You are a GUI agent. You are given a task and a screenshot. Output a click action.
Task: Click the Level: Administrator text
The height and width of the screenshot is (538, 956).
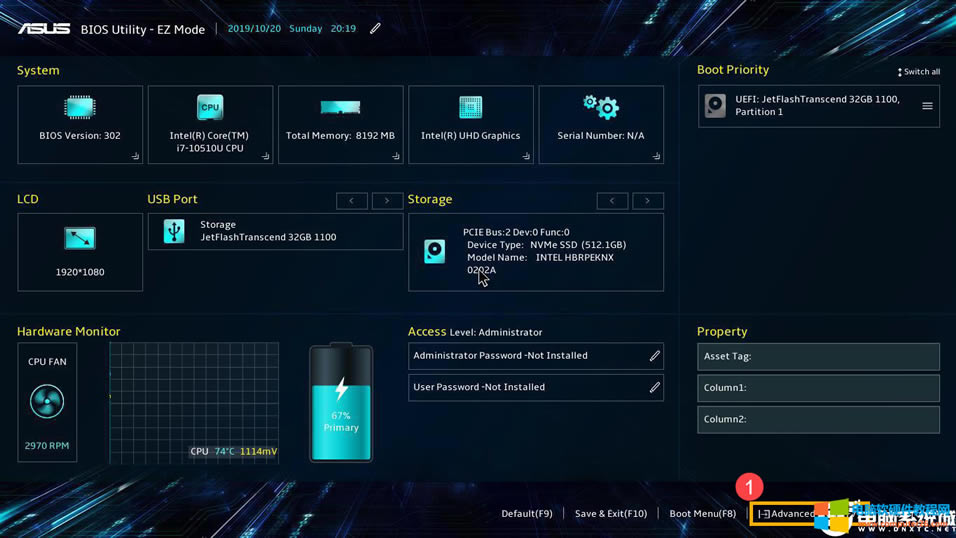pyautogui.click(x=496, y=332)
